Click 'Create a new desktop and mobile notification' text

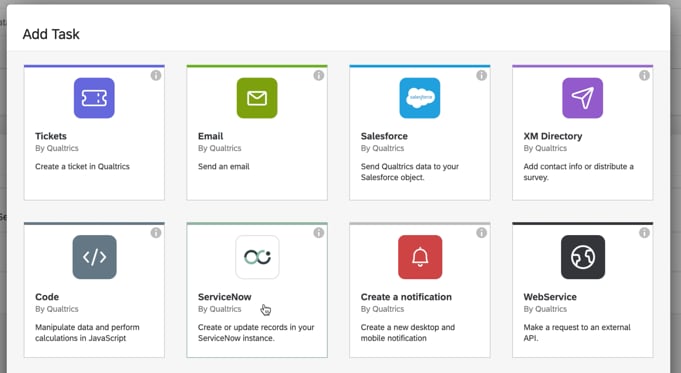(408, 333)
